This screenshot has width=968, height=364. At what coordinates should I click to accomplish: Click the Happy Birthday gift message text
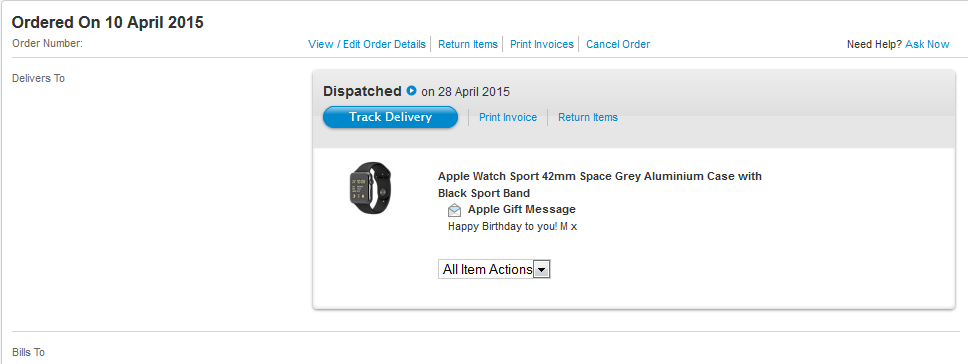[512, 226]
